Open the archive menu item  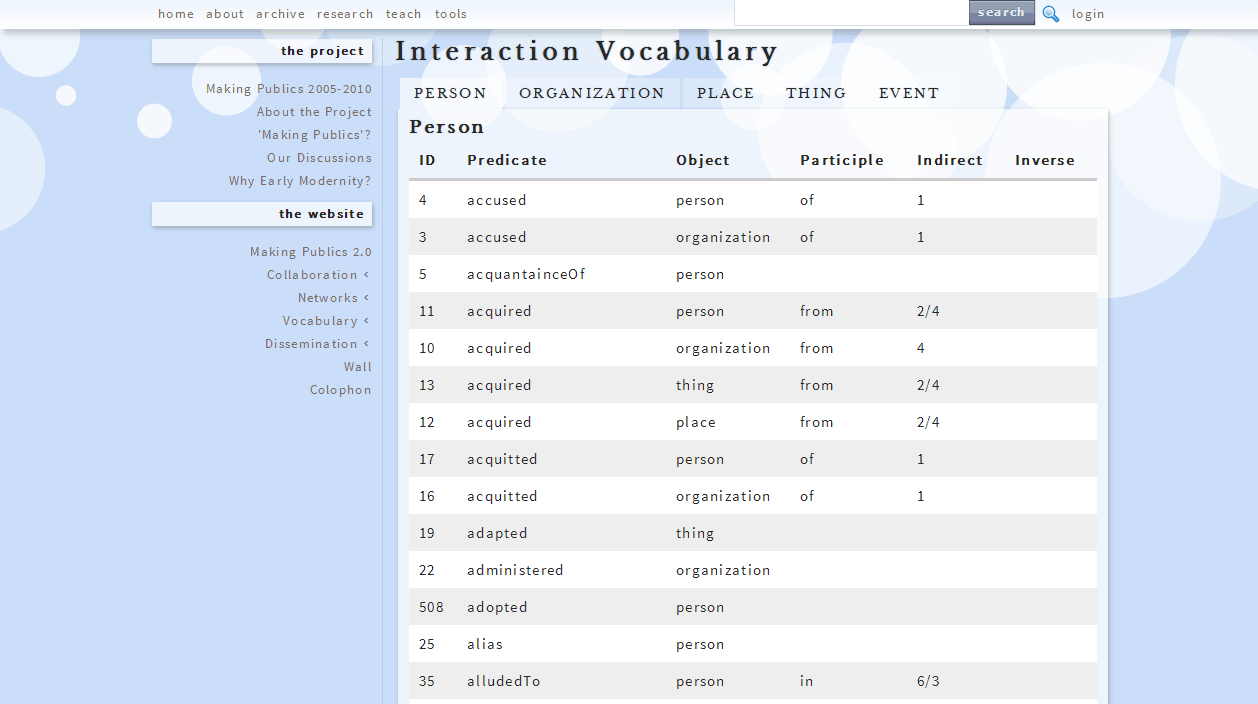[x=280, y=14]
